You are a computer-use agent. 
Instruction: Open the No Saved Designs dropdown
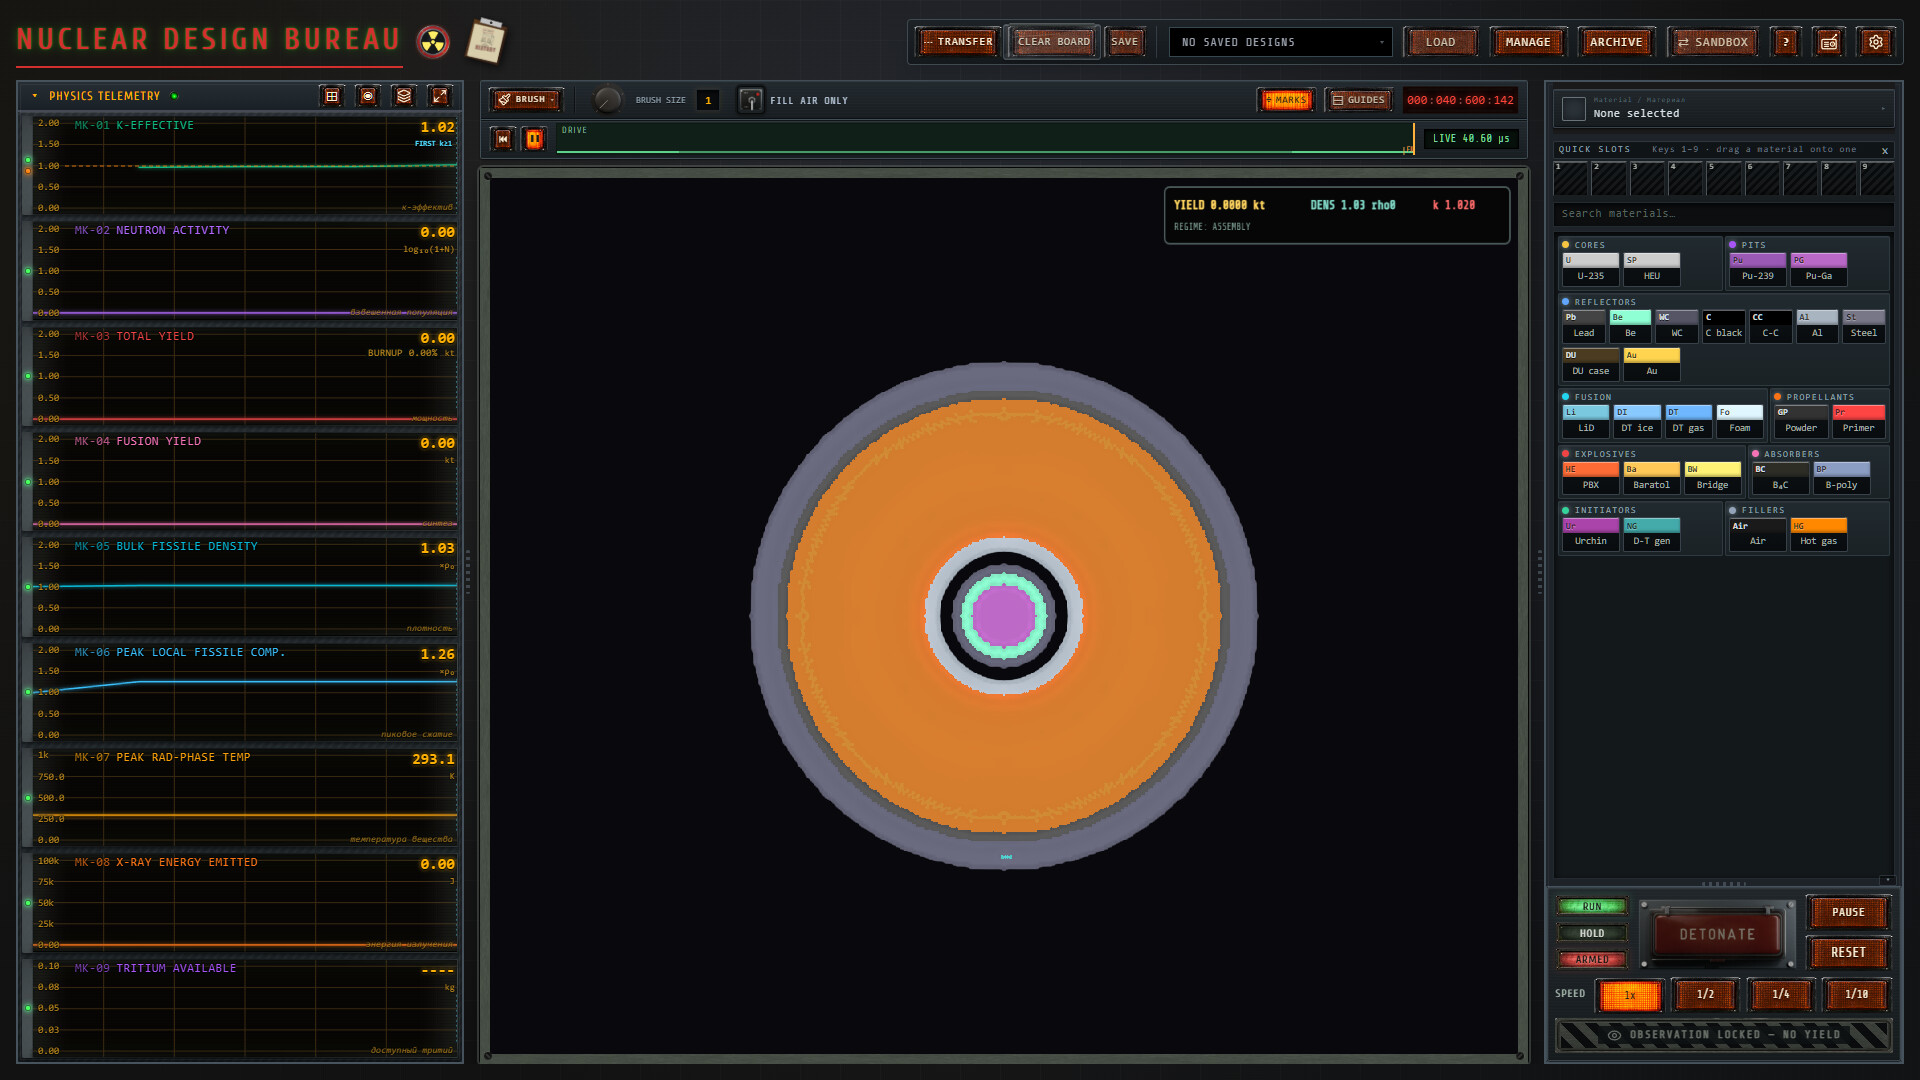coord(1280,42)
